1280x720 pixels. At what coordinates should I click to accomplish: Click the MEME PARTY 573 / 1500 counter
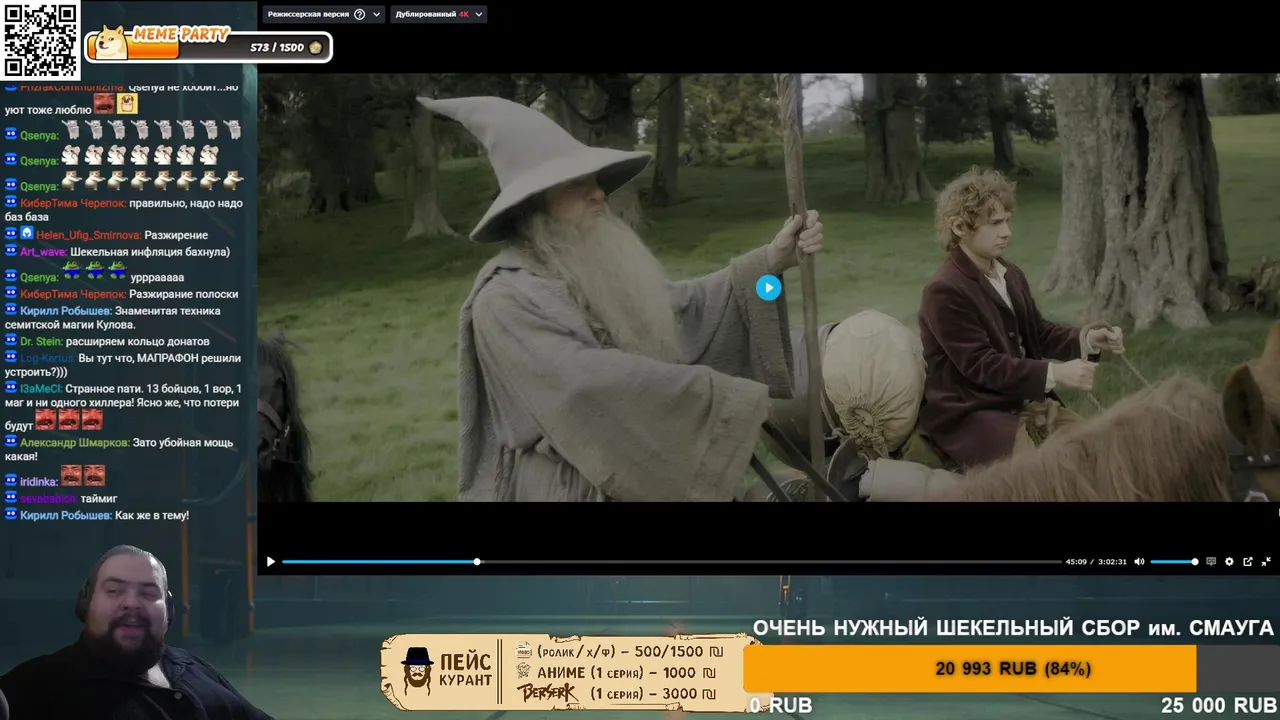pyautogui.click(x=276, y=47)
